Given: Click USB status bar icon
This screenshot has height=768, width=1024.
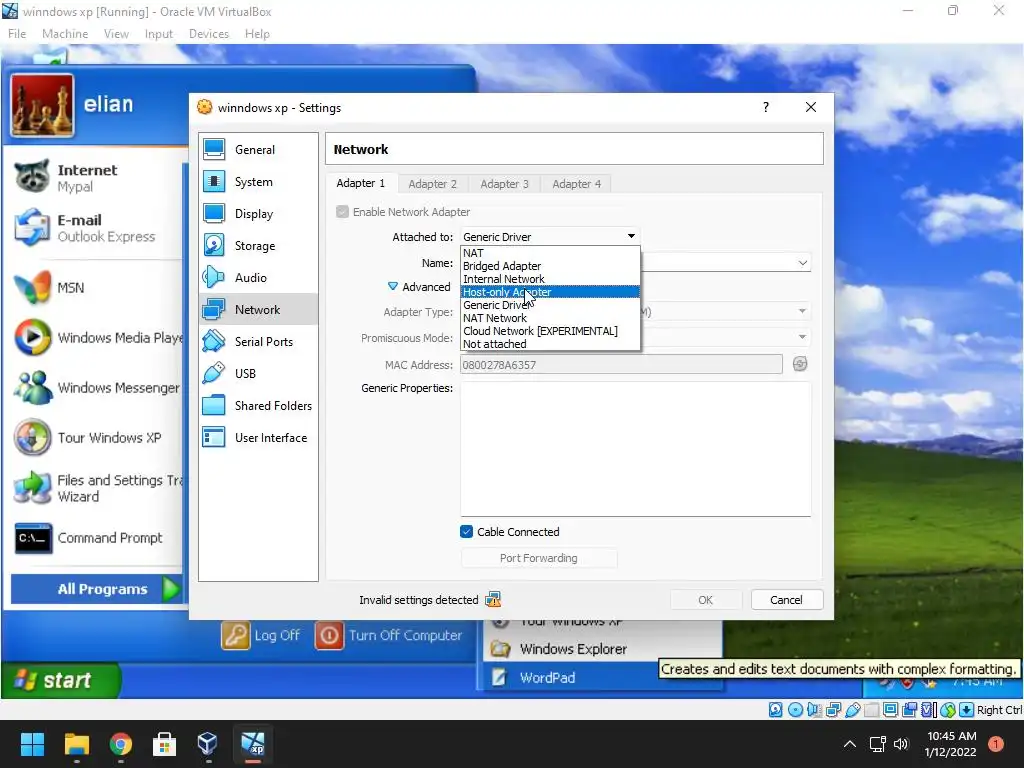Looking at the screenshot, I should (852, 710).
